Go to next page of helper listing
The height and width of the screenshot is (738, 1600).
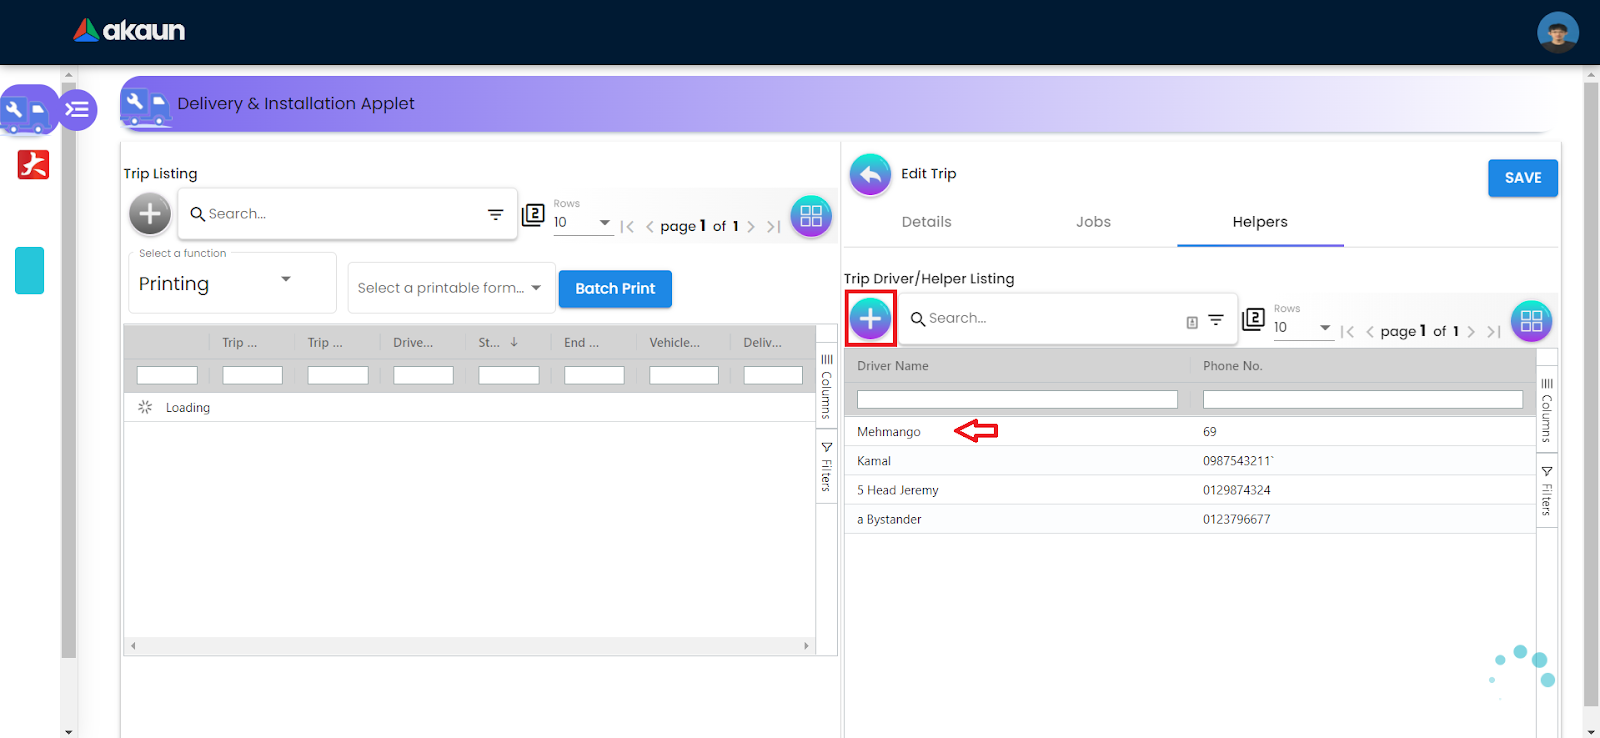point(1471,332)
